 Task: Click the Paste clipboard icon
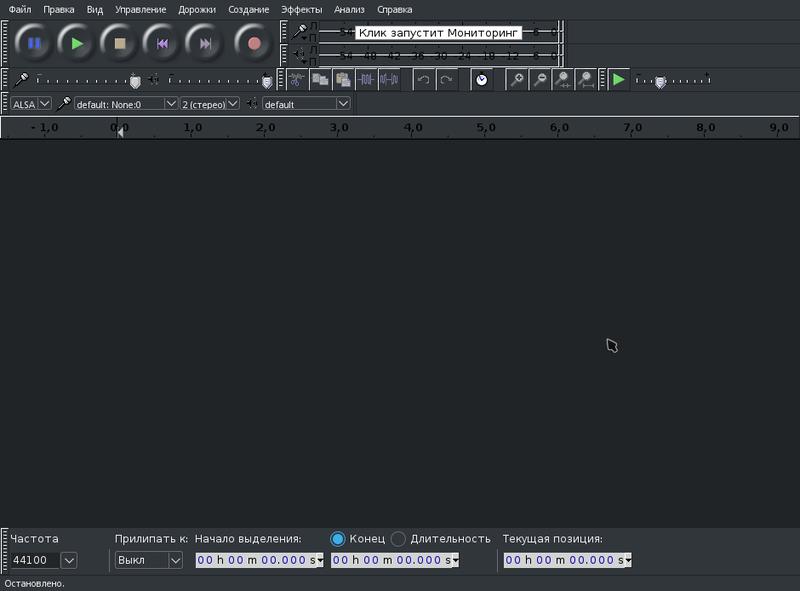(343, 80)
